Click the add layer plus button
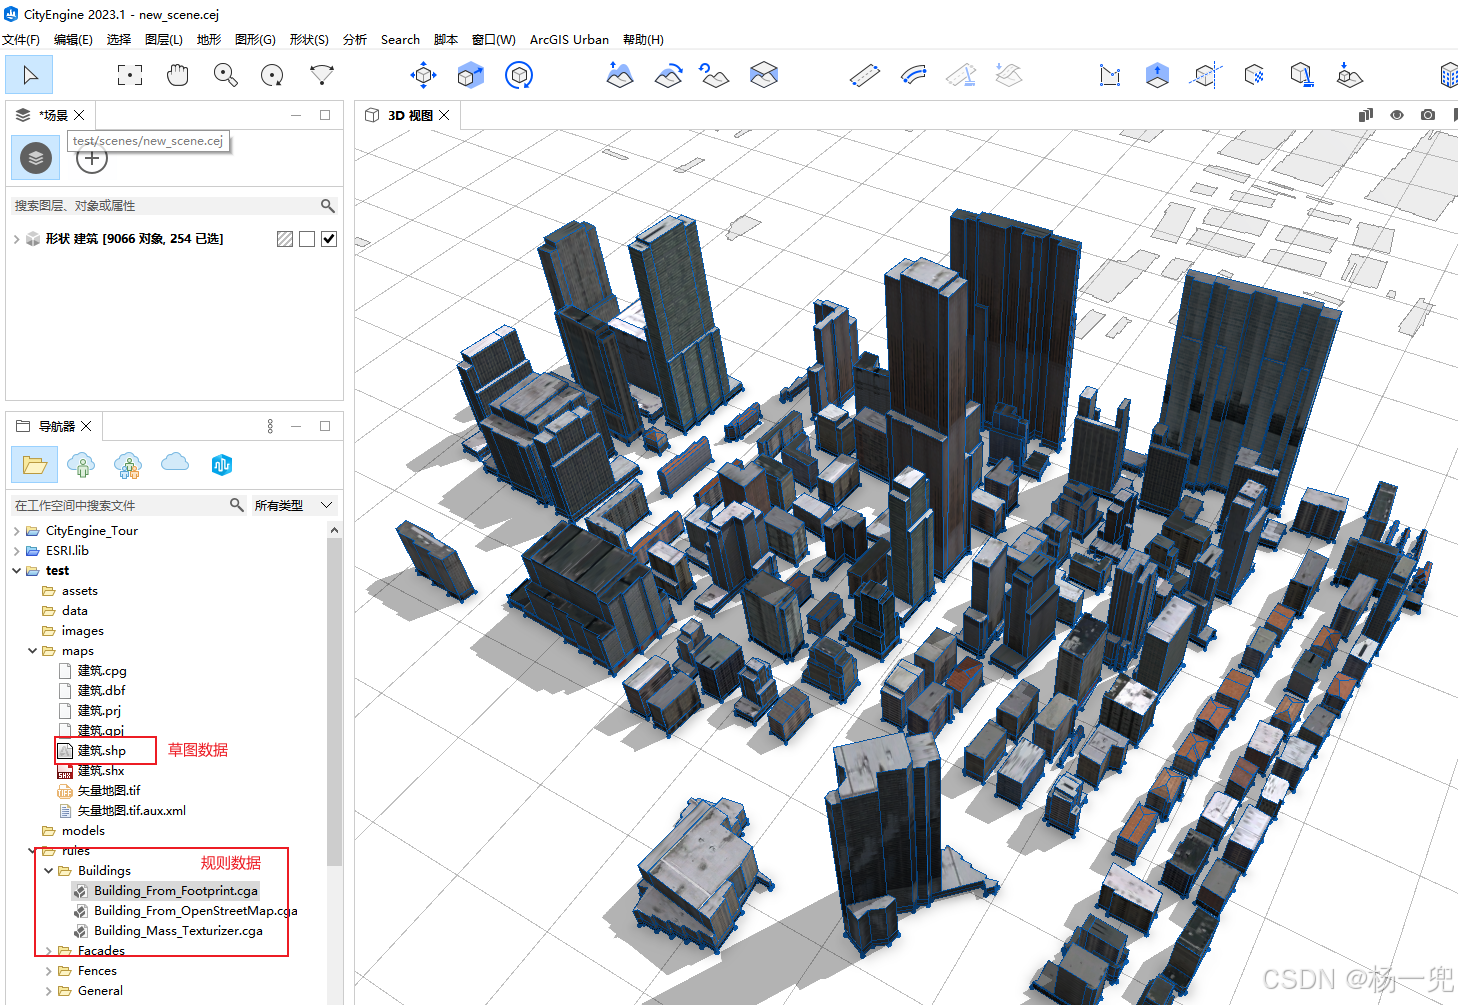1458x1005 pixels. (92, 159)
